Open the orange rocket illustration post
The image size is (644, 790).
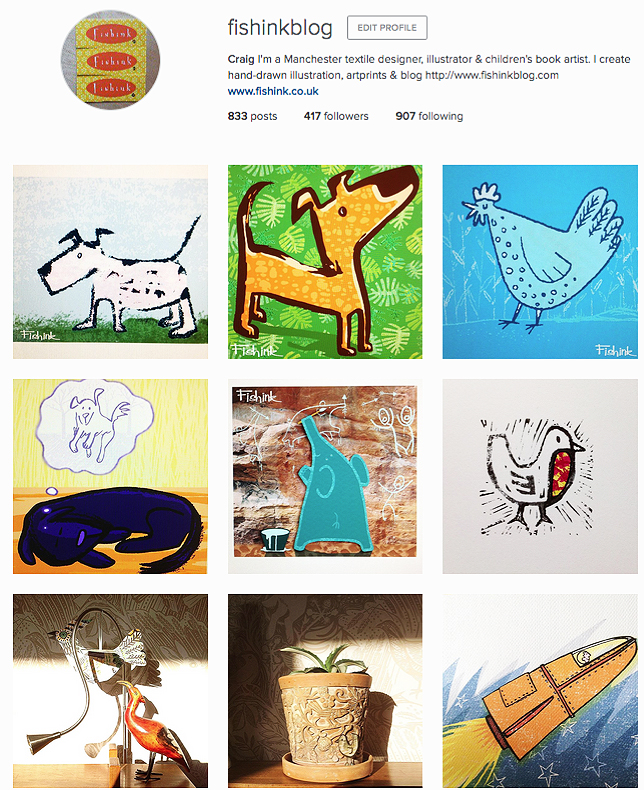click(540, 691)
